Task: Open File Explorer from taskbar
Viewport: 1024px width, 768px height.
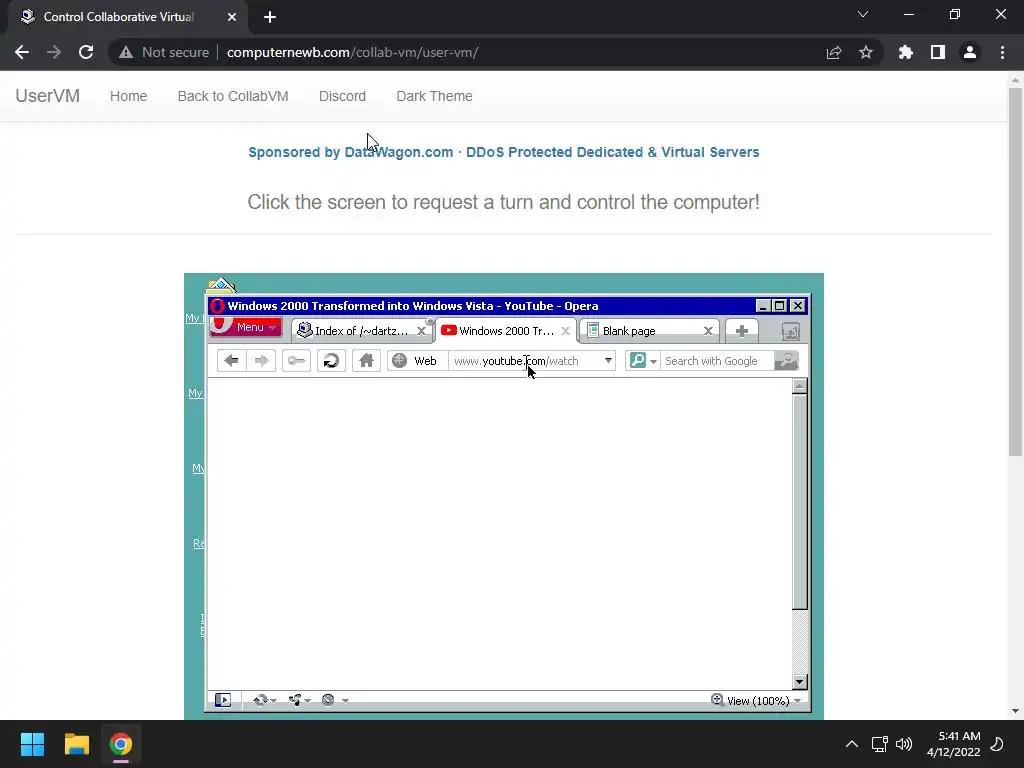Action: [76, 744]
